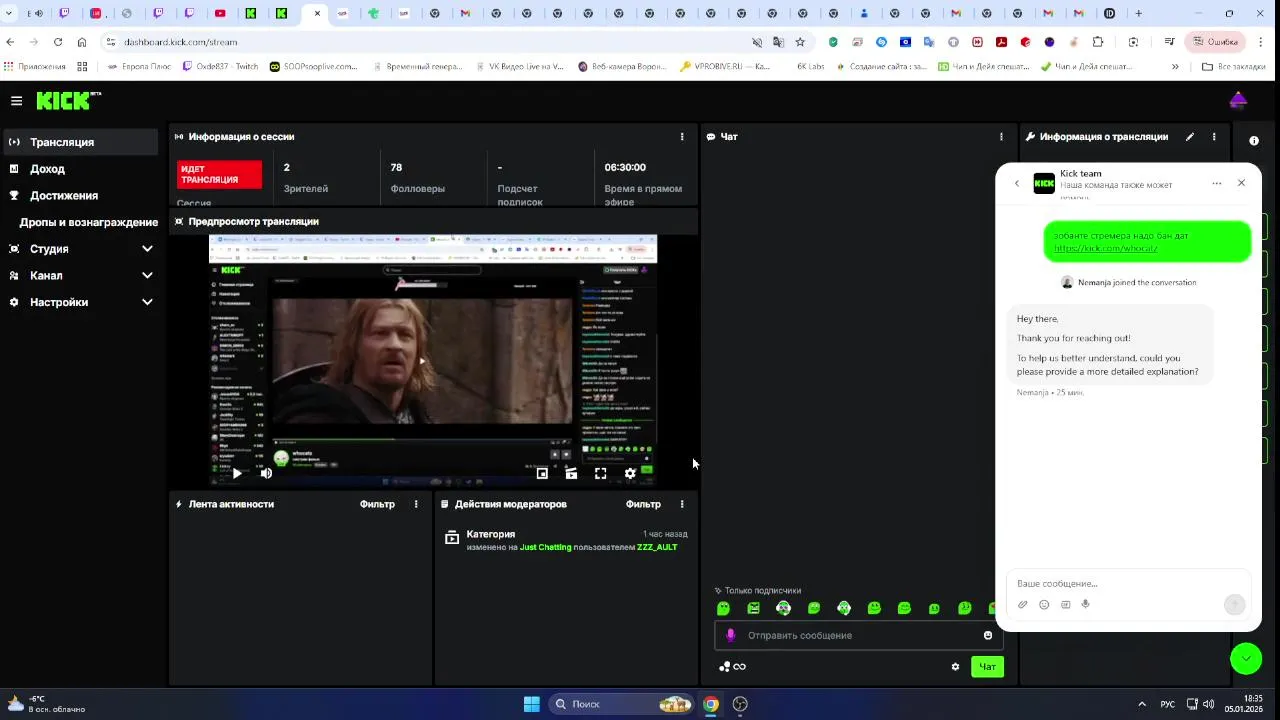Reload the page in Chrome
1280x720 pixels.
coord(58,42)
